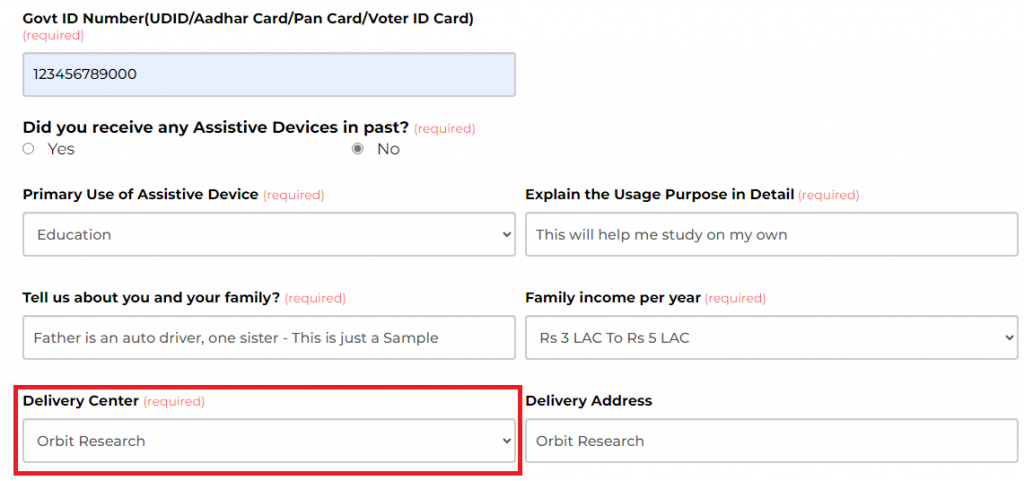Click the Govt ID Number field label
The image size is (1024, 481).
[248, 19]
